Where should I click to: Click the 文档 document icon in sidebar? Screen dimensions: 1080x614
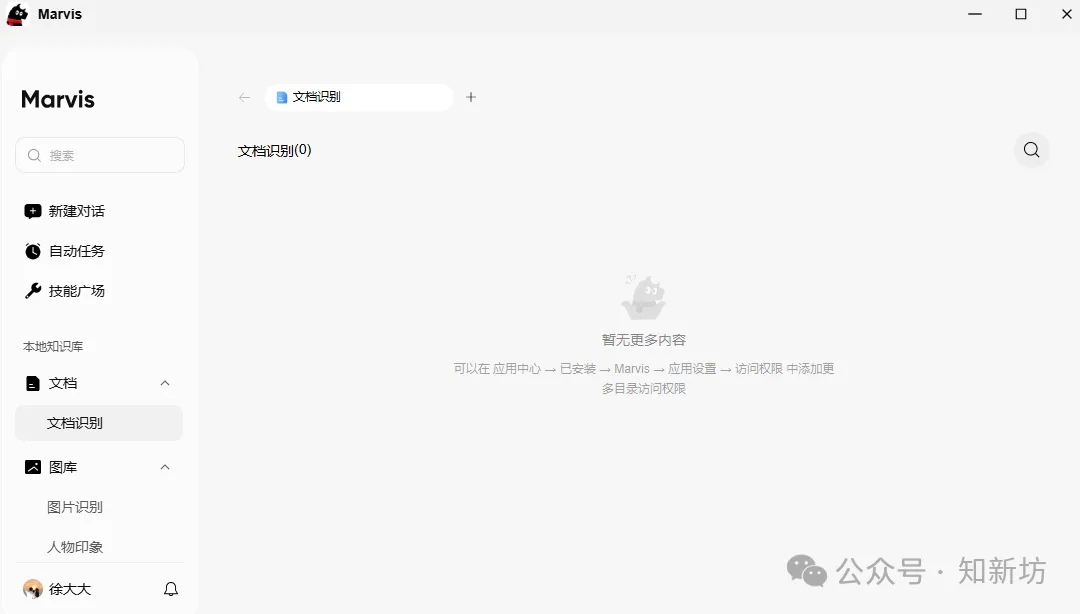point(32,383)
